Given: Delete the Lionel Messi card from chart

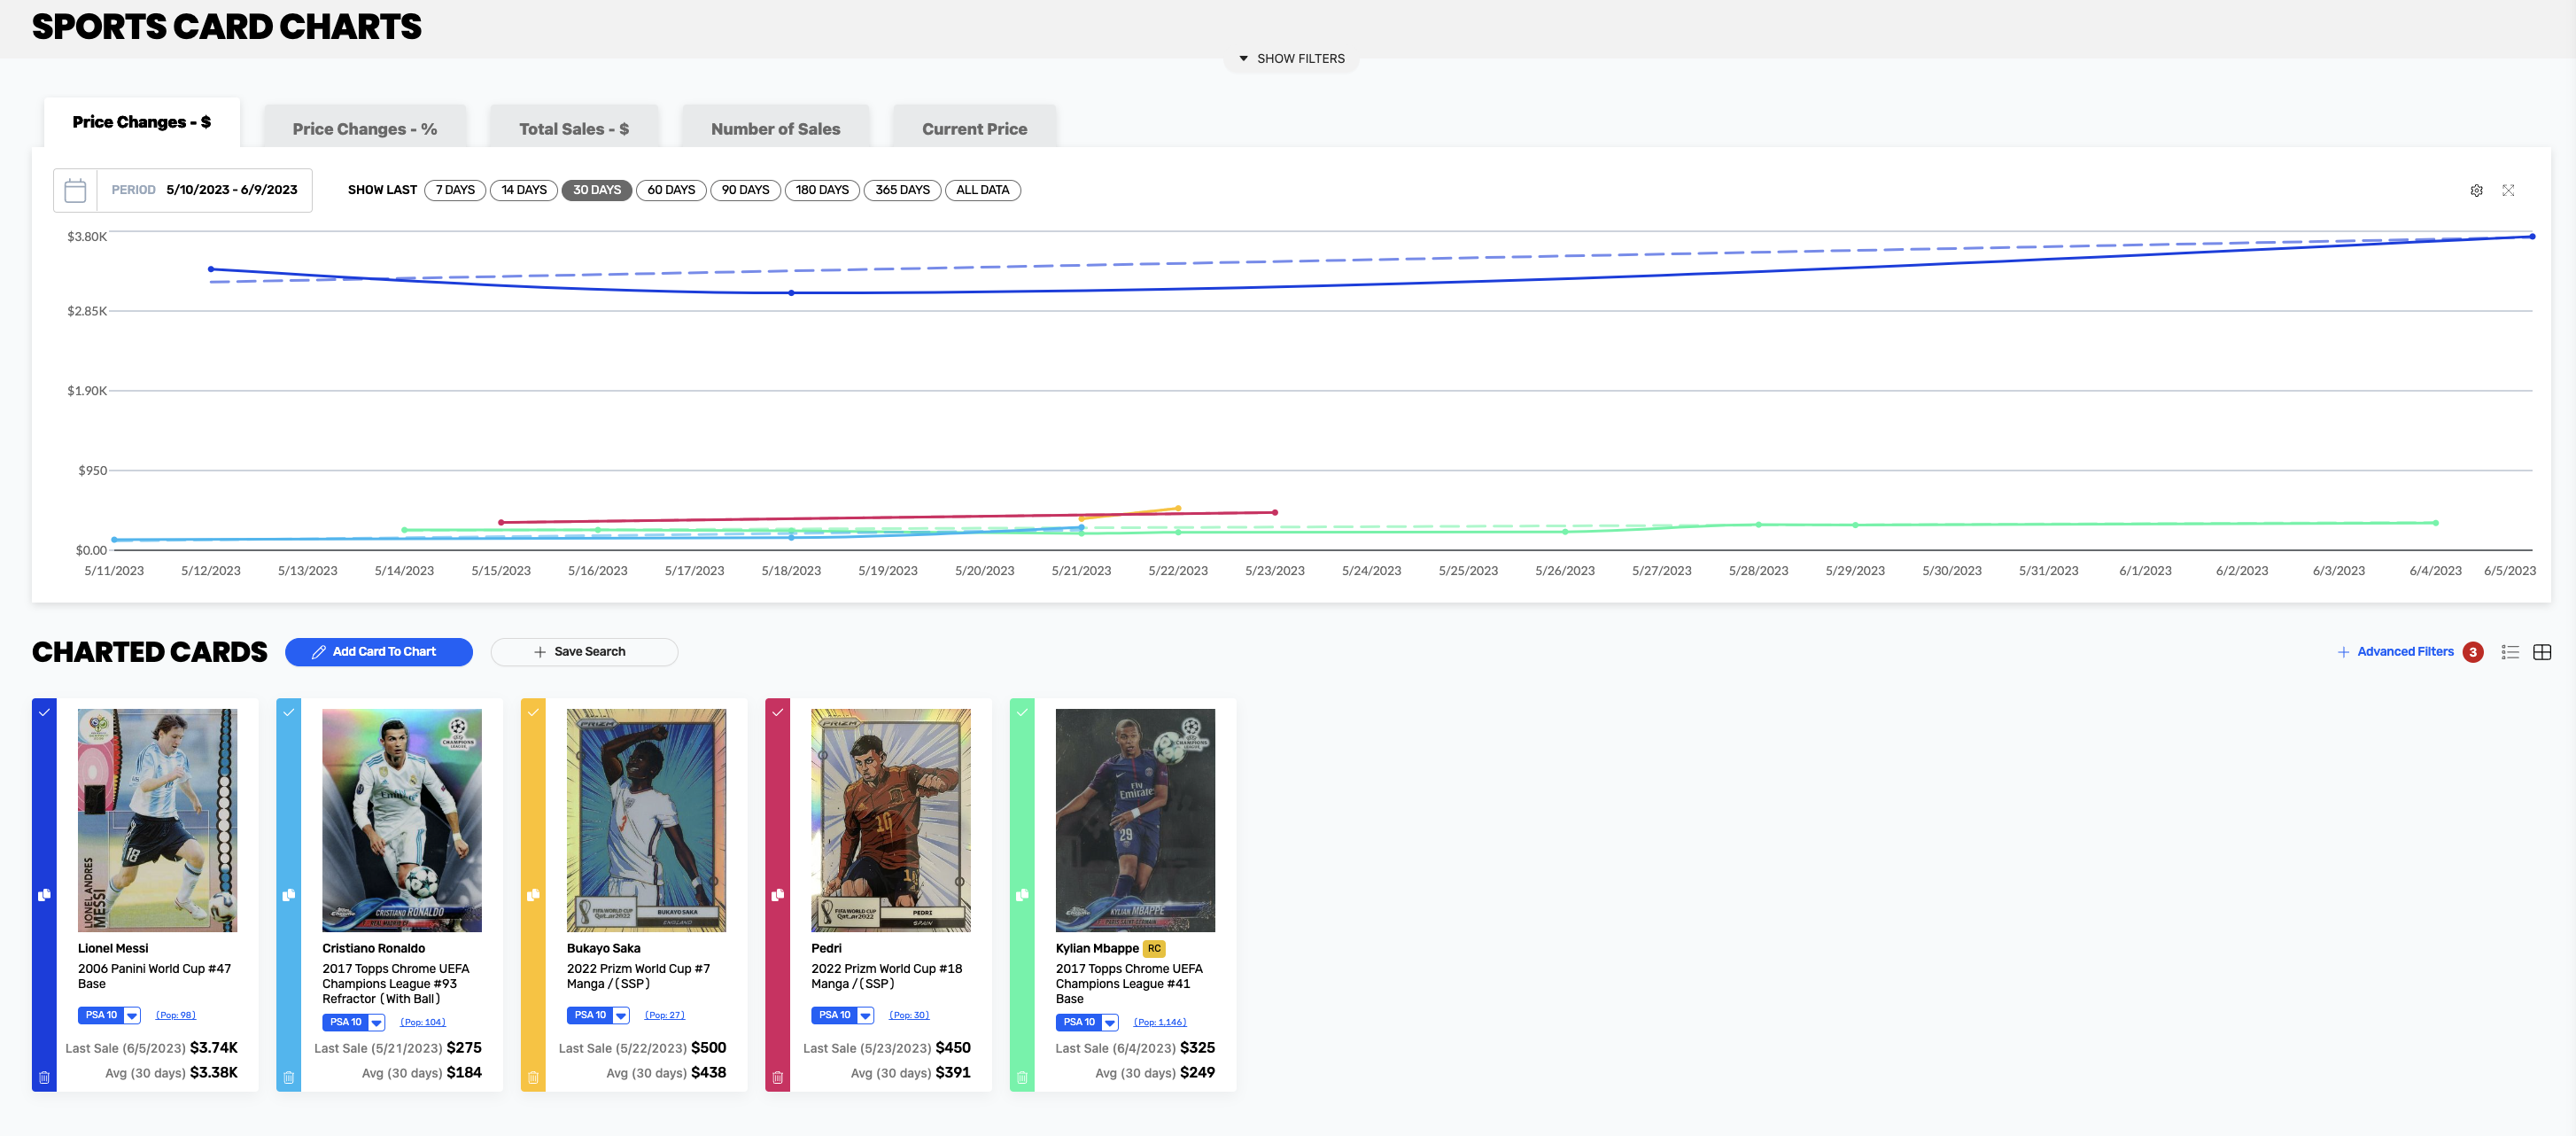Looking at the screenshot, I should 44,1078.
